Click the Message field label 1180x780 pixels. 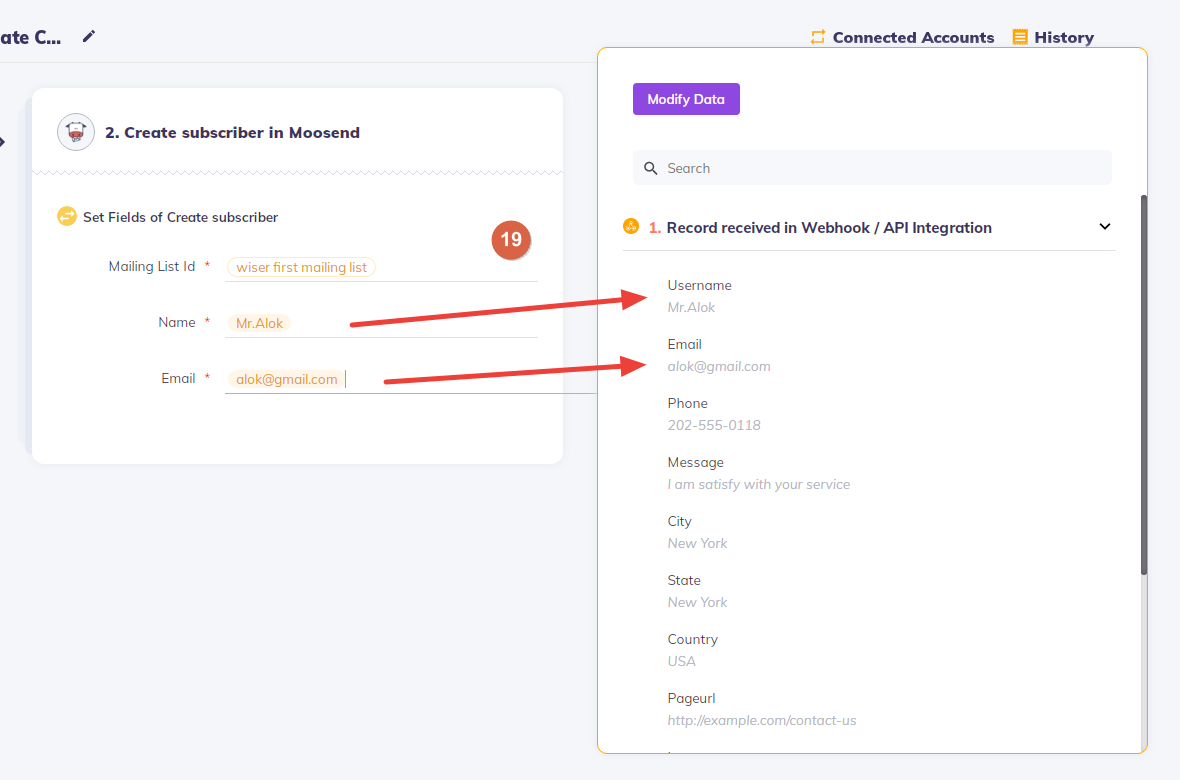pyautogui.click(x=695, y=462)
